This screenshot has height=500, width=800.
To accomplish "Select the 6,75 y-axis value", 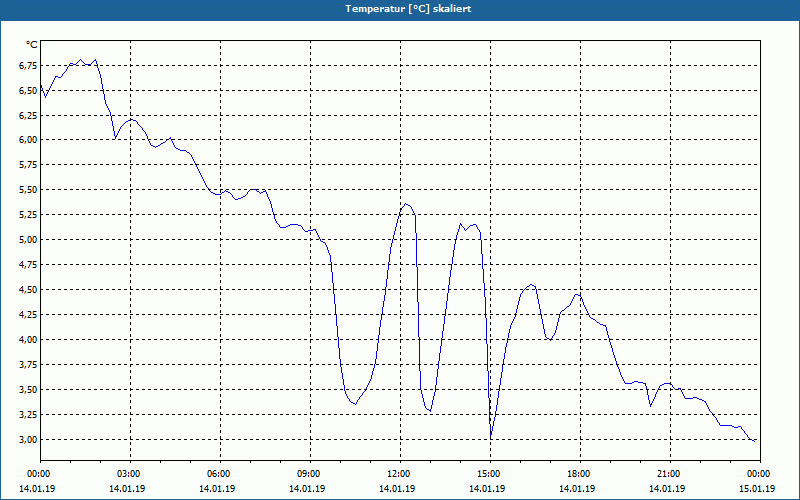I will [28, 65].
